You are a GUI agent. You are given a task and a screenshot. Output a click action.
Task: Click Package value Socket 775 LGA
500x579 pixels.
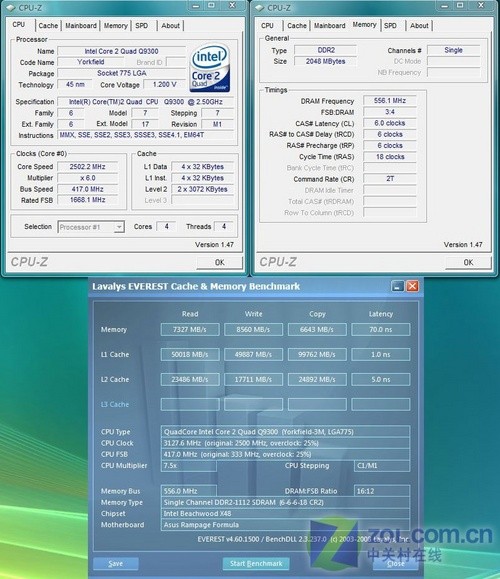point(121,73)
